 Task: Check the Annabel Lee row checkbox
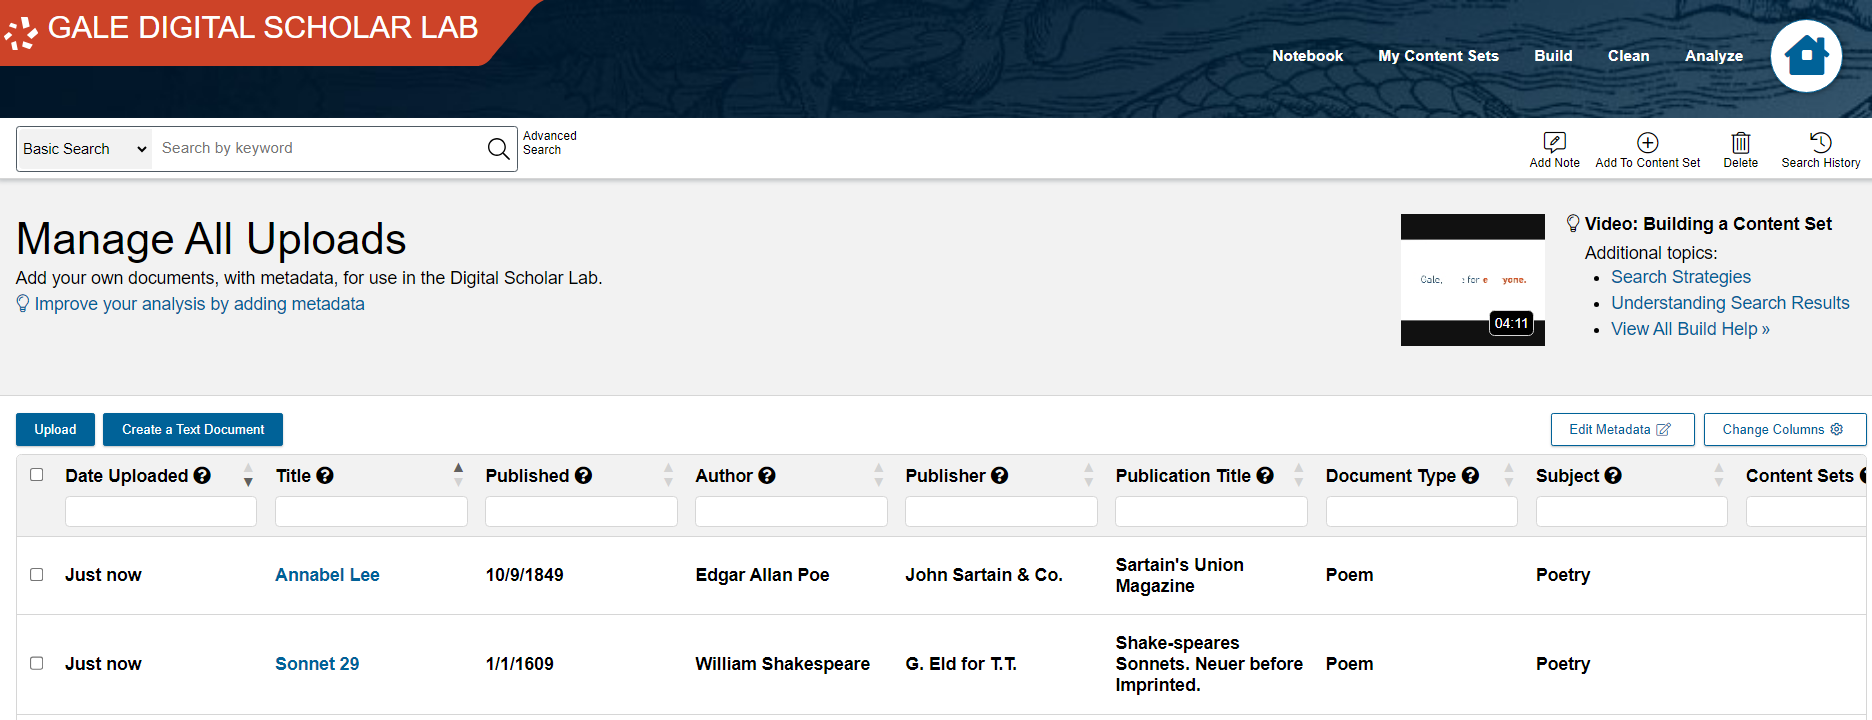tap(37, 575)
